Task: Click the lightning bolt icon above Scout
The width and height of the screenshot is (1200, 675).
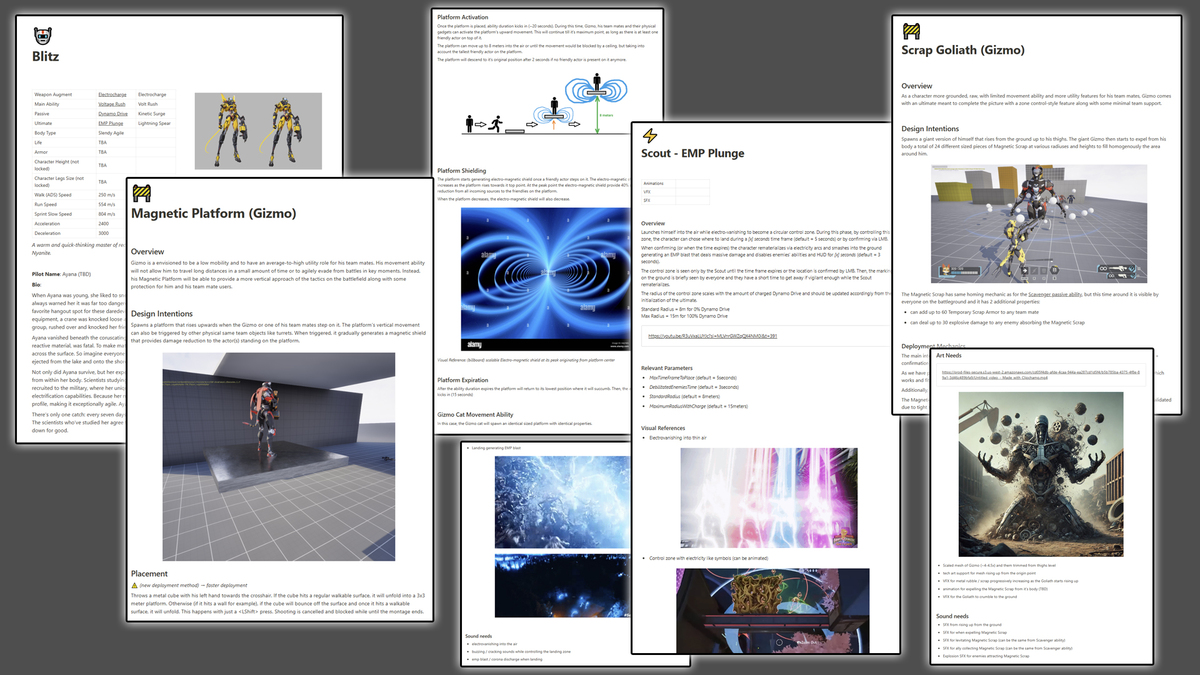Action: 650,136
